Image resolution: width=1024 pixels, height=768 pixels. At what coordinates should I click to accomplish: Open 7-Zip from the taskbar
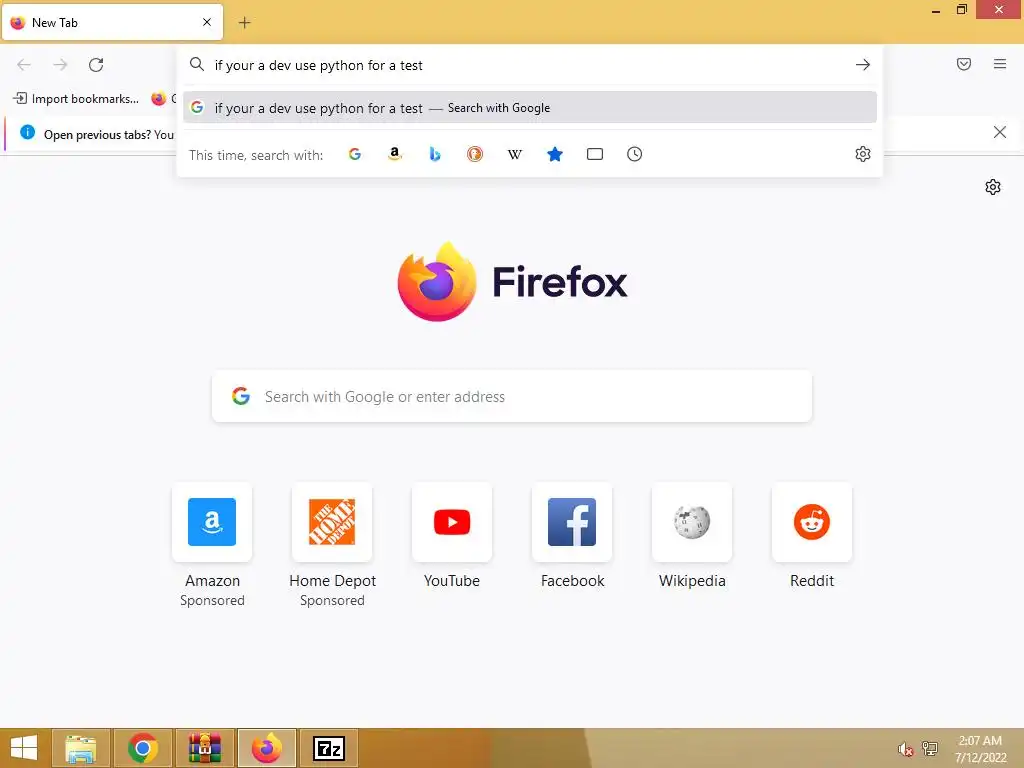329,748
